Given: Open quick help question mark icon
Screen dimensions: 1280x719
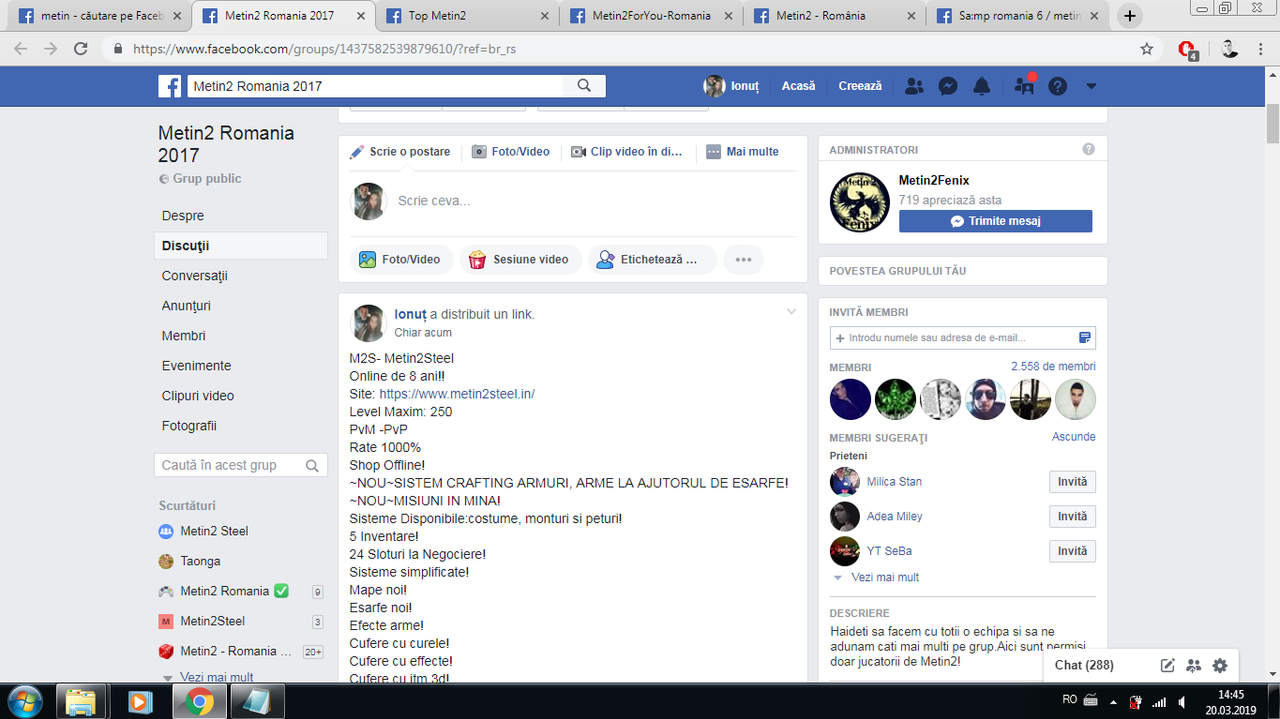Looking at the screenshot, I should click(1057, 86).
